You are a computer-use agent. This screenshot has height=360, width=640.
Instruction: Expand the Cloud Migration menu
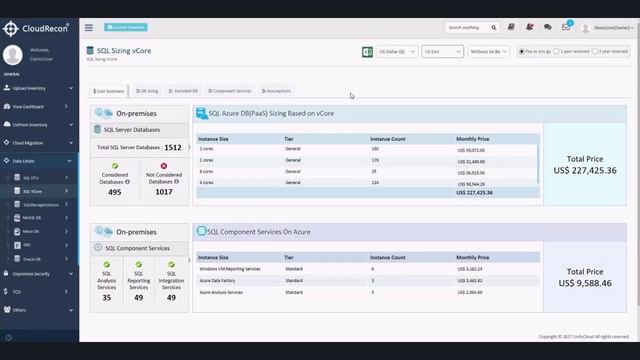(x=39, y=143)
